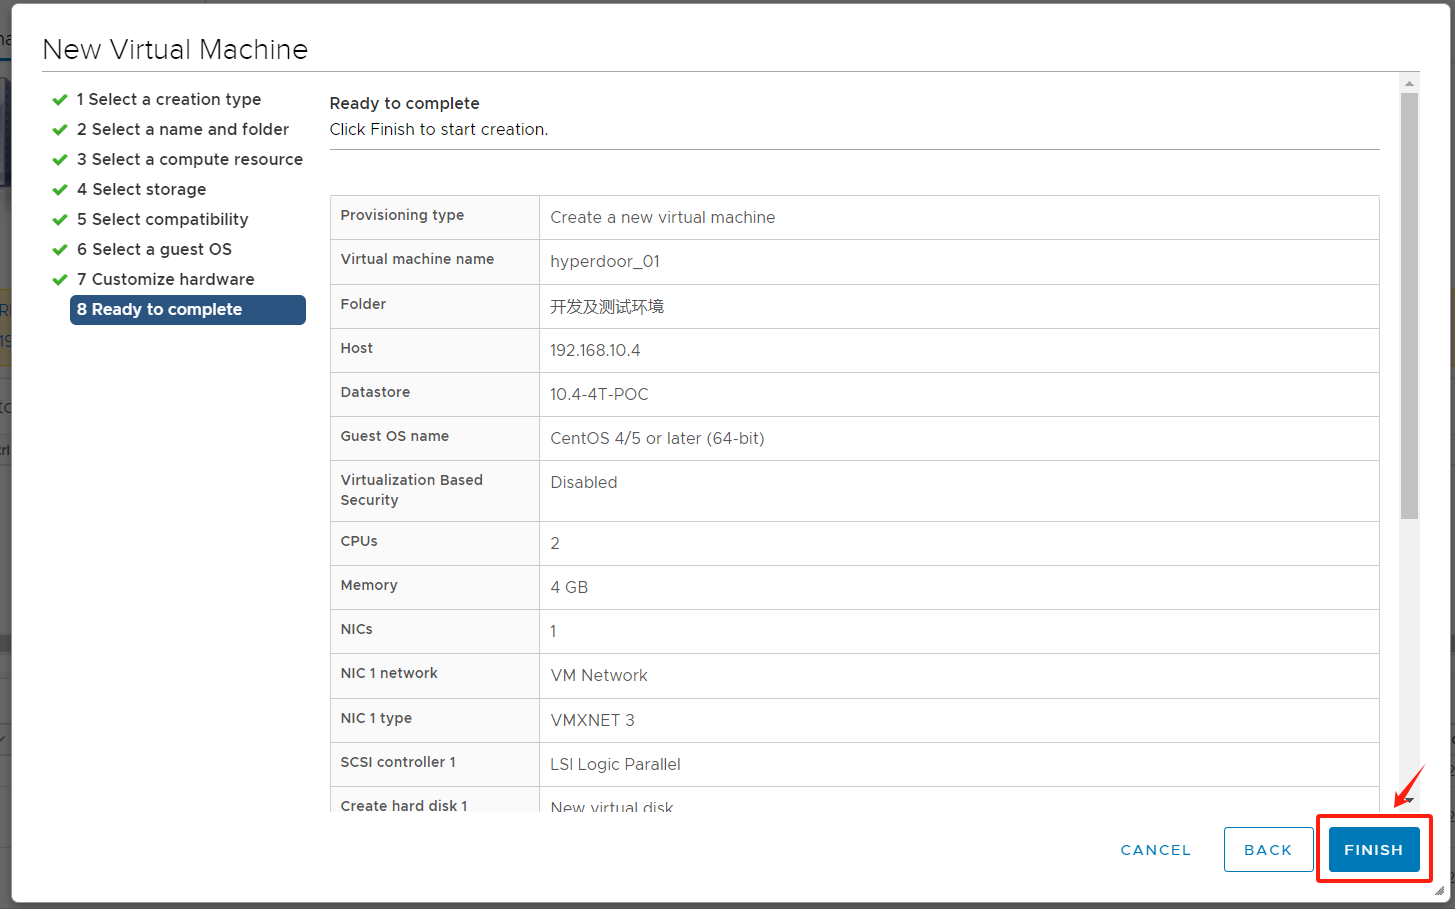Click 'Click Finish to start creation.' text
Image resolution: width=1455 pixels, height=909 pixels.
click(439, 129)
